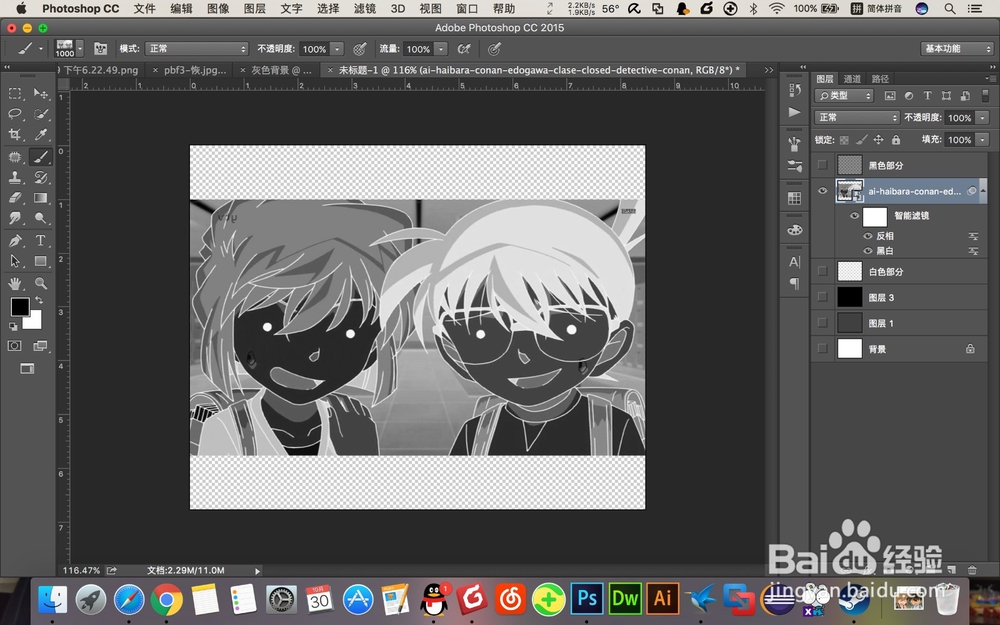Open the brush preset picker arrow

tap(80, 48)
